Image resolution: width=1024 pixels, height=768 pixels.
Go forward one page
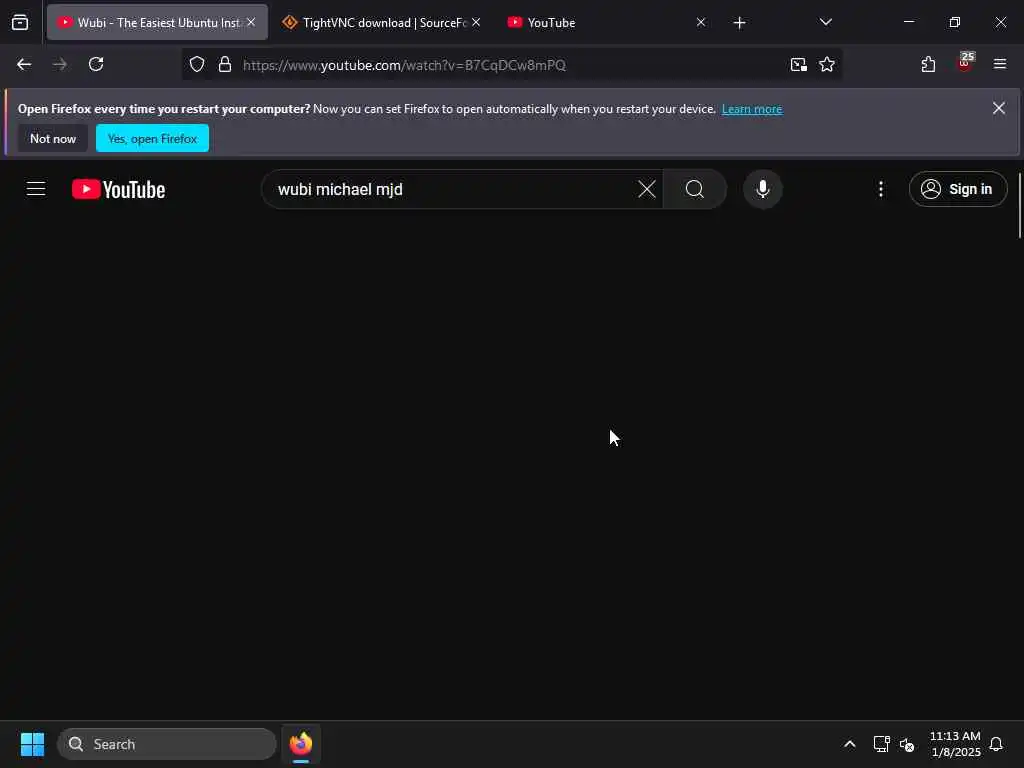(60, 64)
